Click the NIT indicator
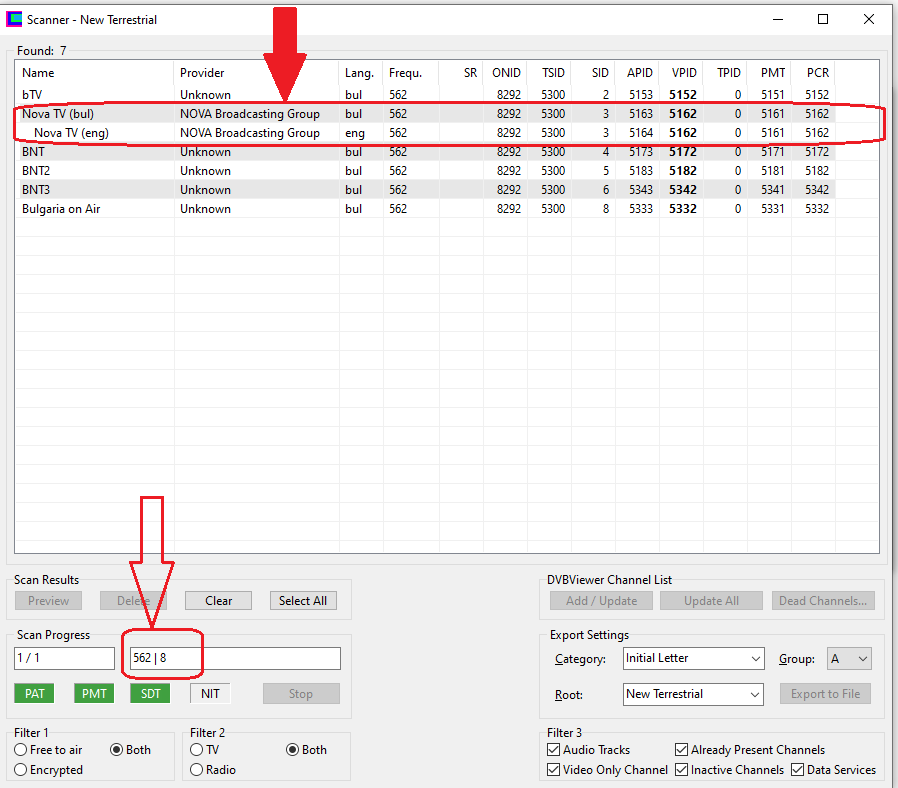Screen dimensions: 898x788 pyautogui.click(x=210, y=694)
